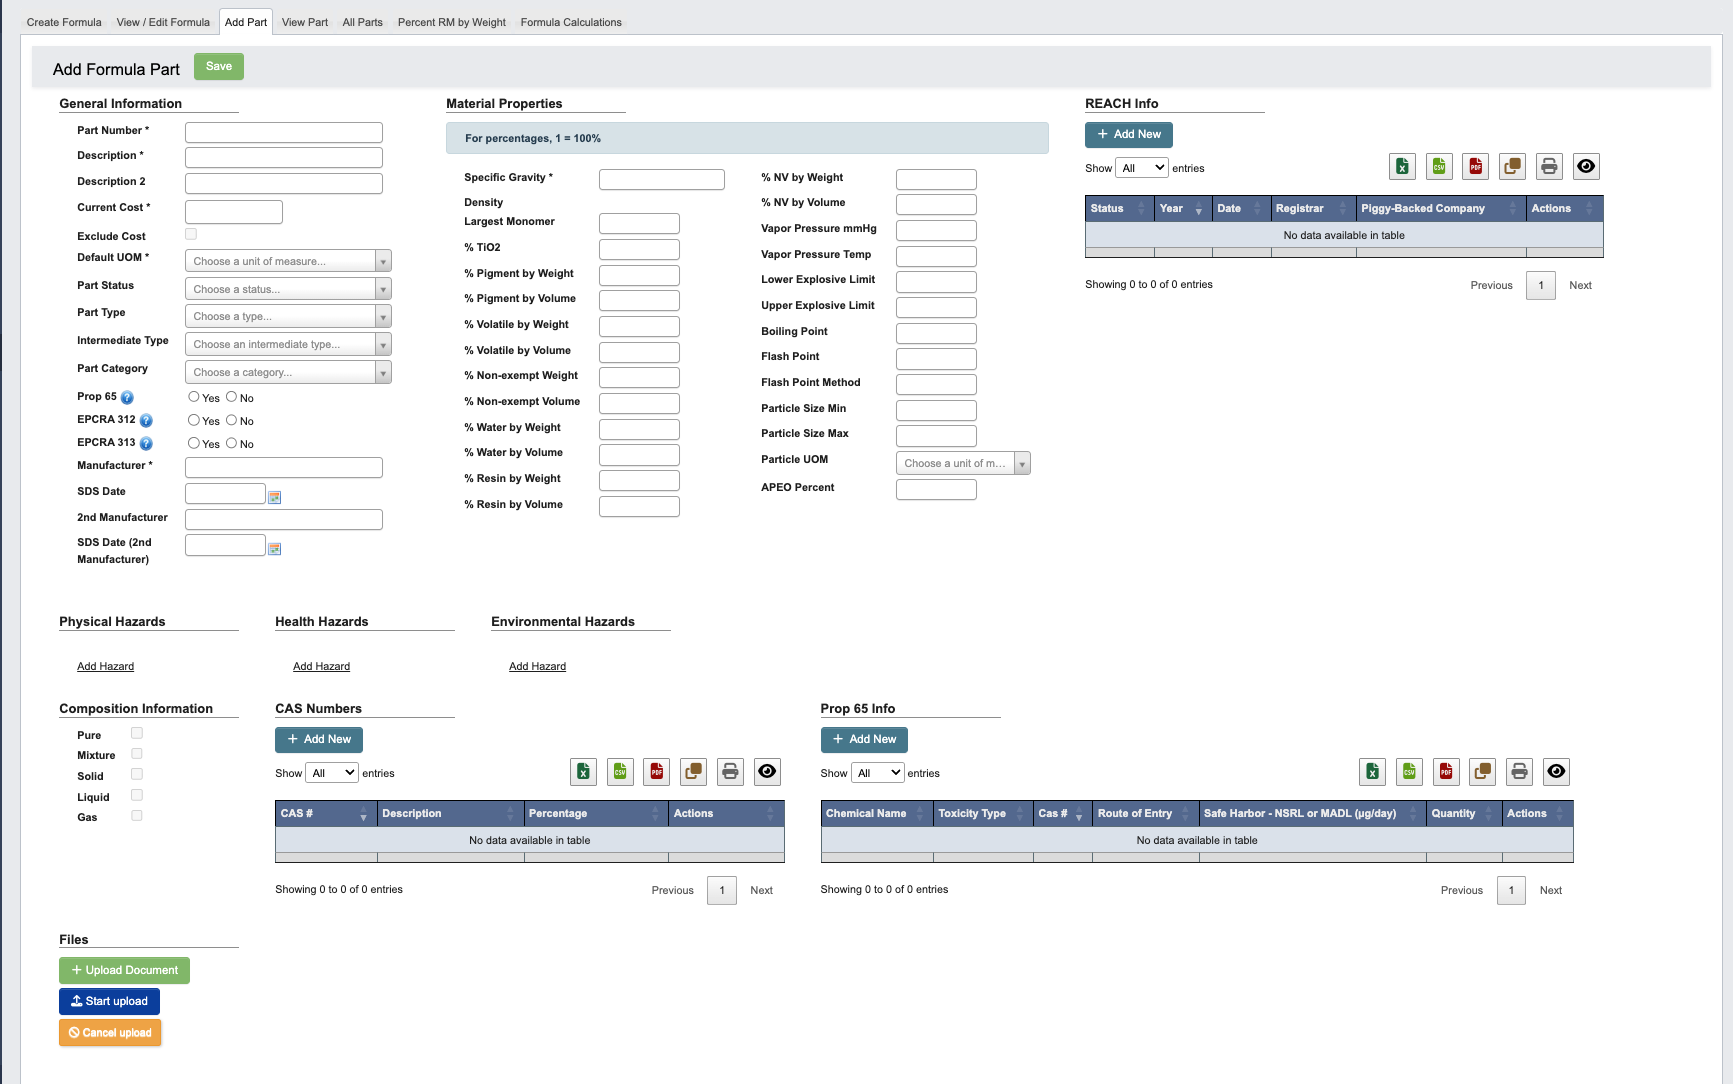1733x1084 pixels.
Task: Open the SDS Date calendar picker
Action: pos(275,497)
